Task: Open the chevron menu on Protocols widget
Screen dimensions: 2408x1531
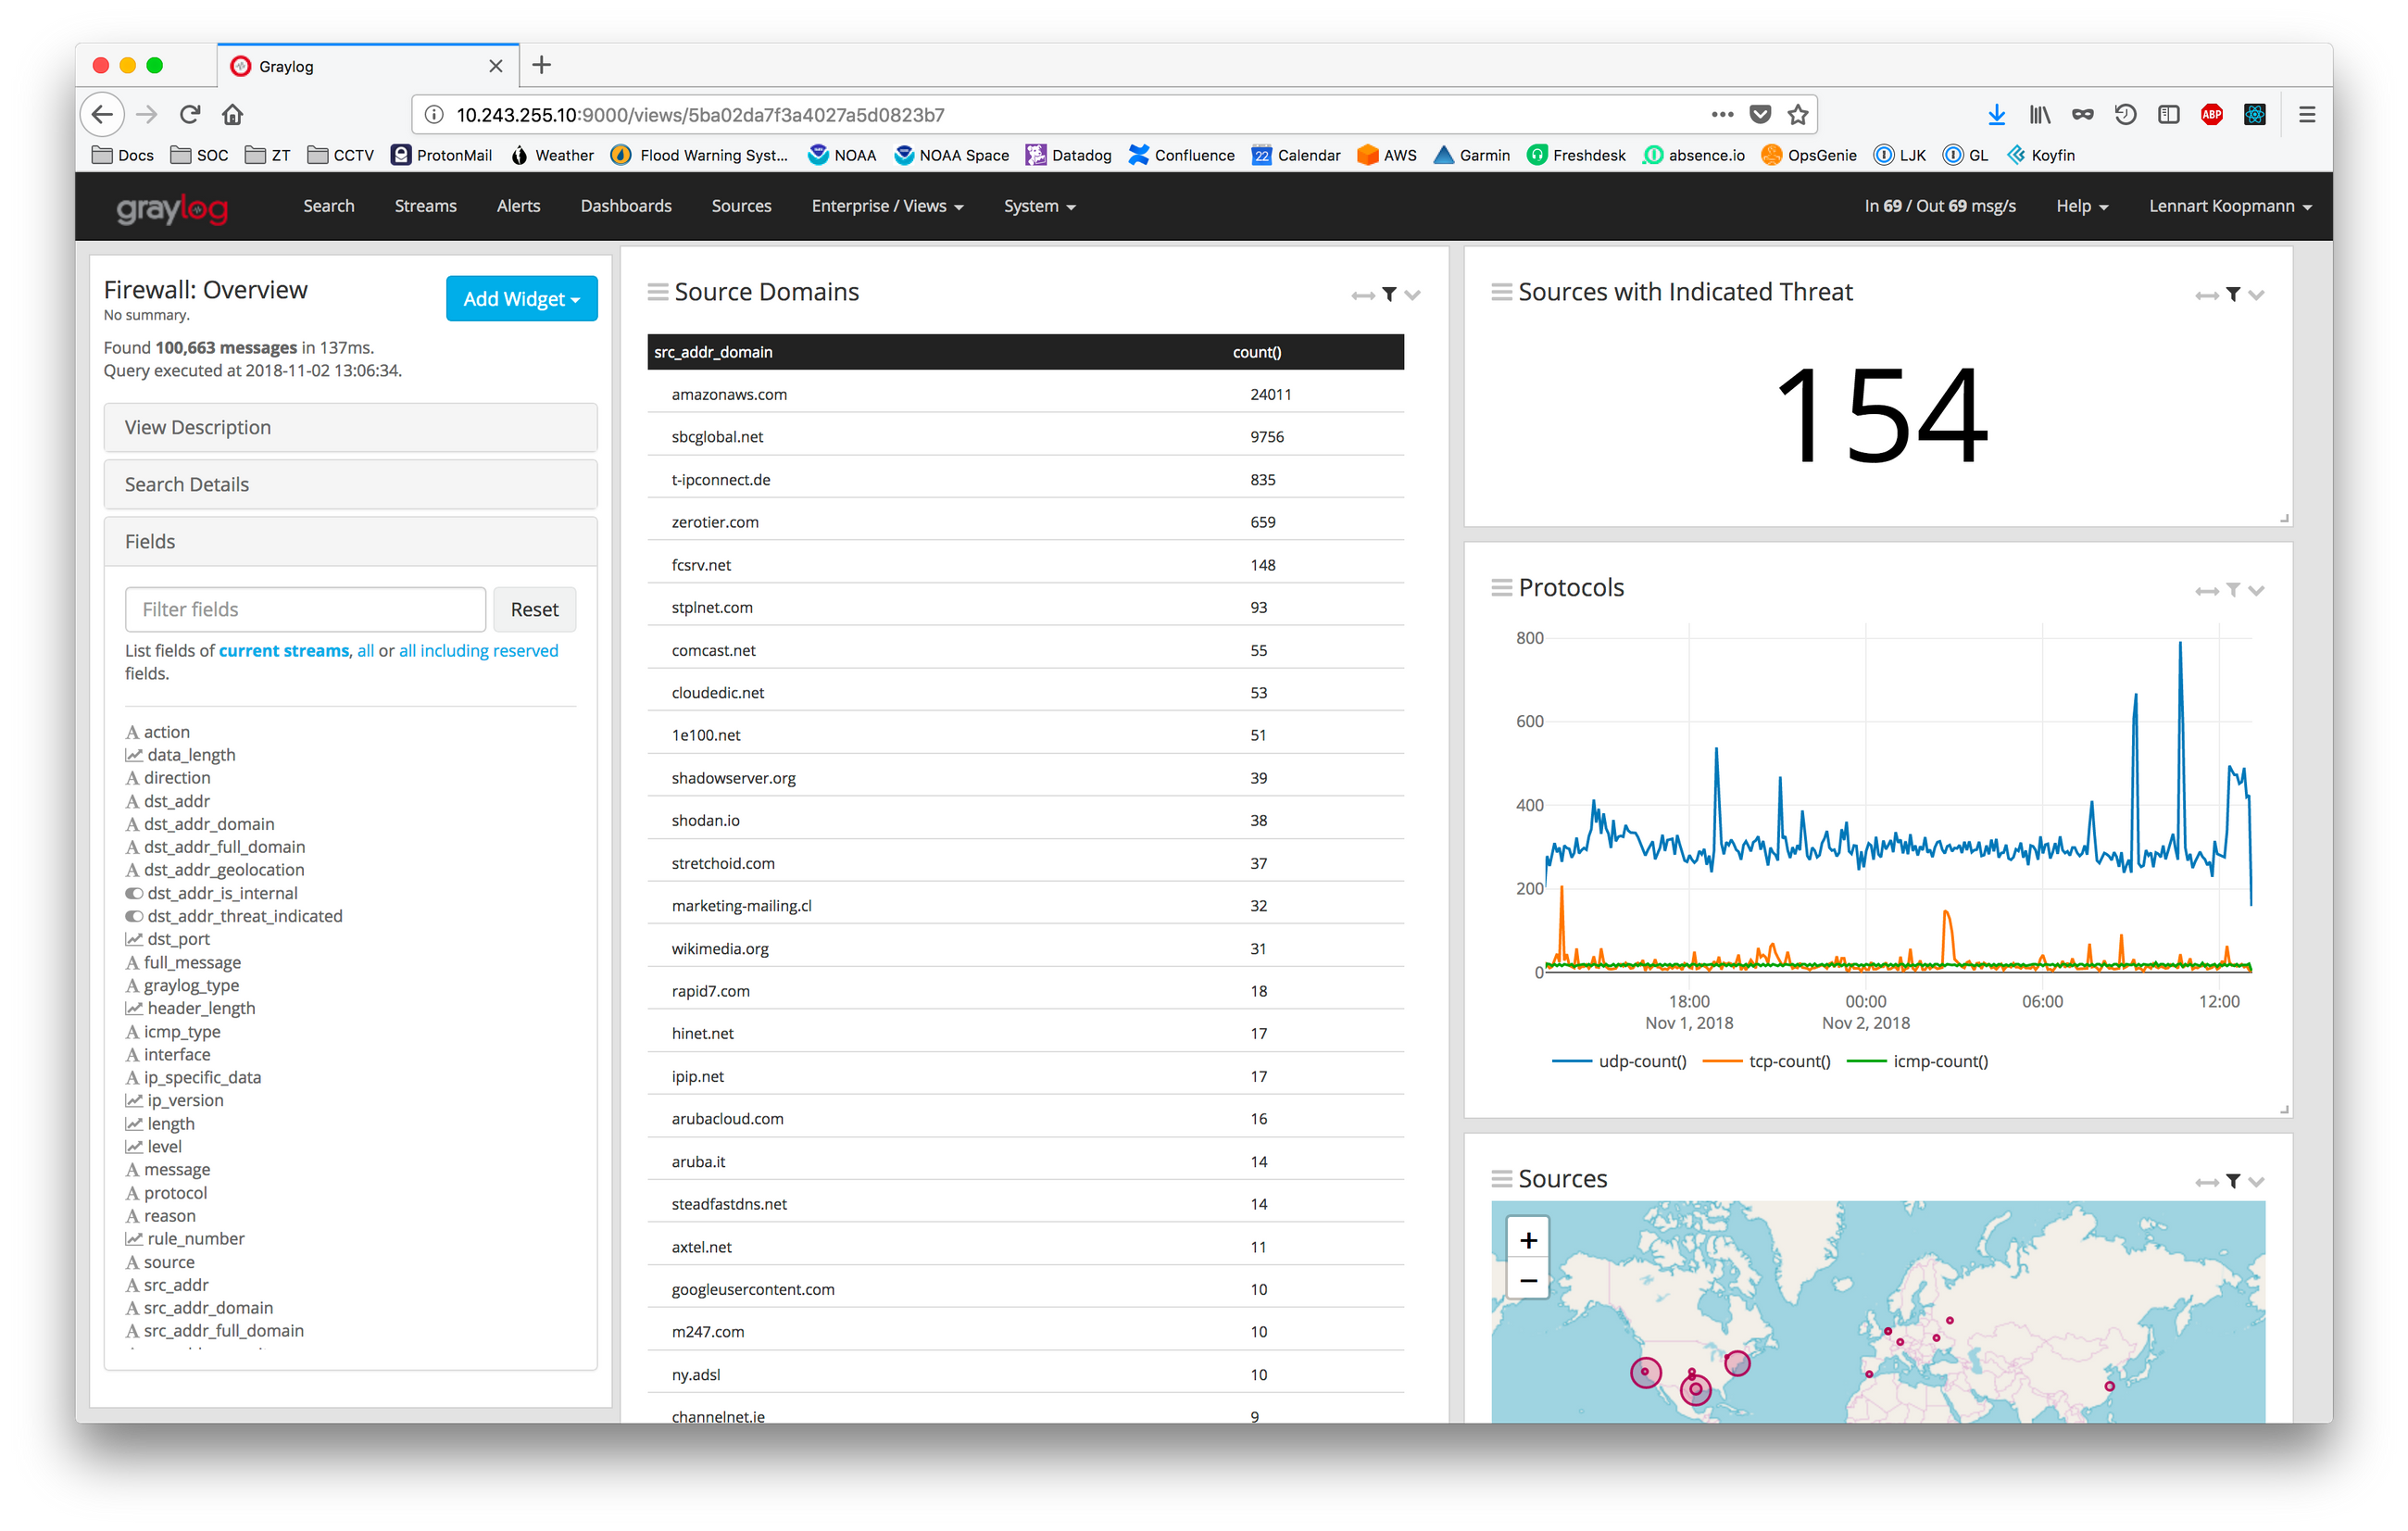Action: [2256, 591]
